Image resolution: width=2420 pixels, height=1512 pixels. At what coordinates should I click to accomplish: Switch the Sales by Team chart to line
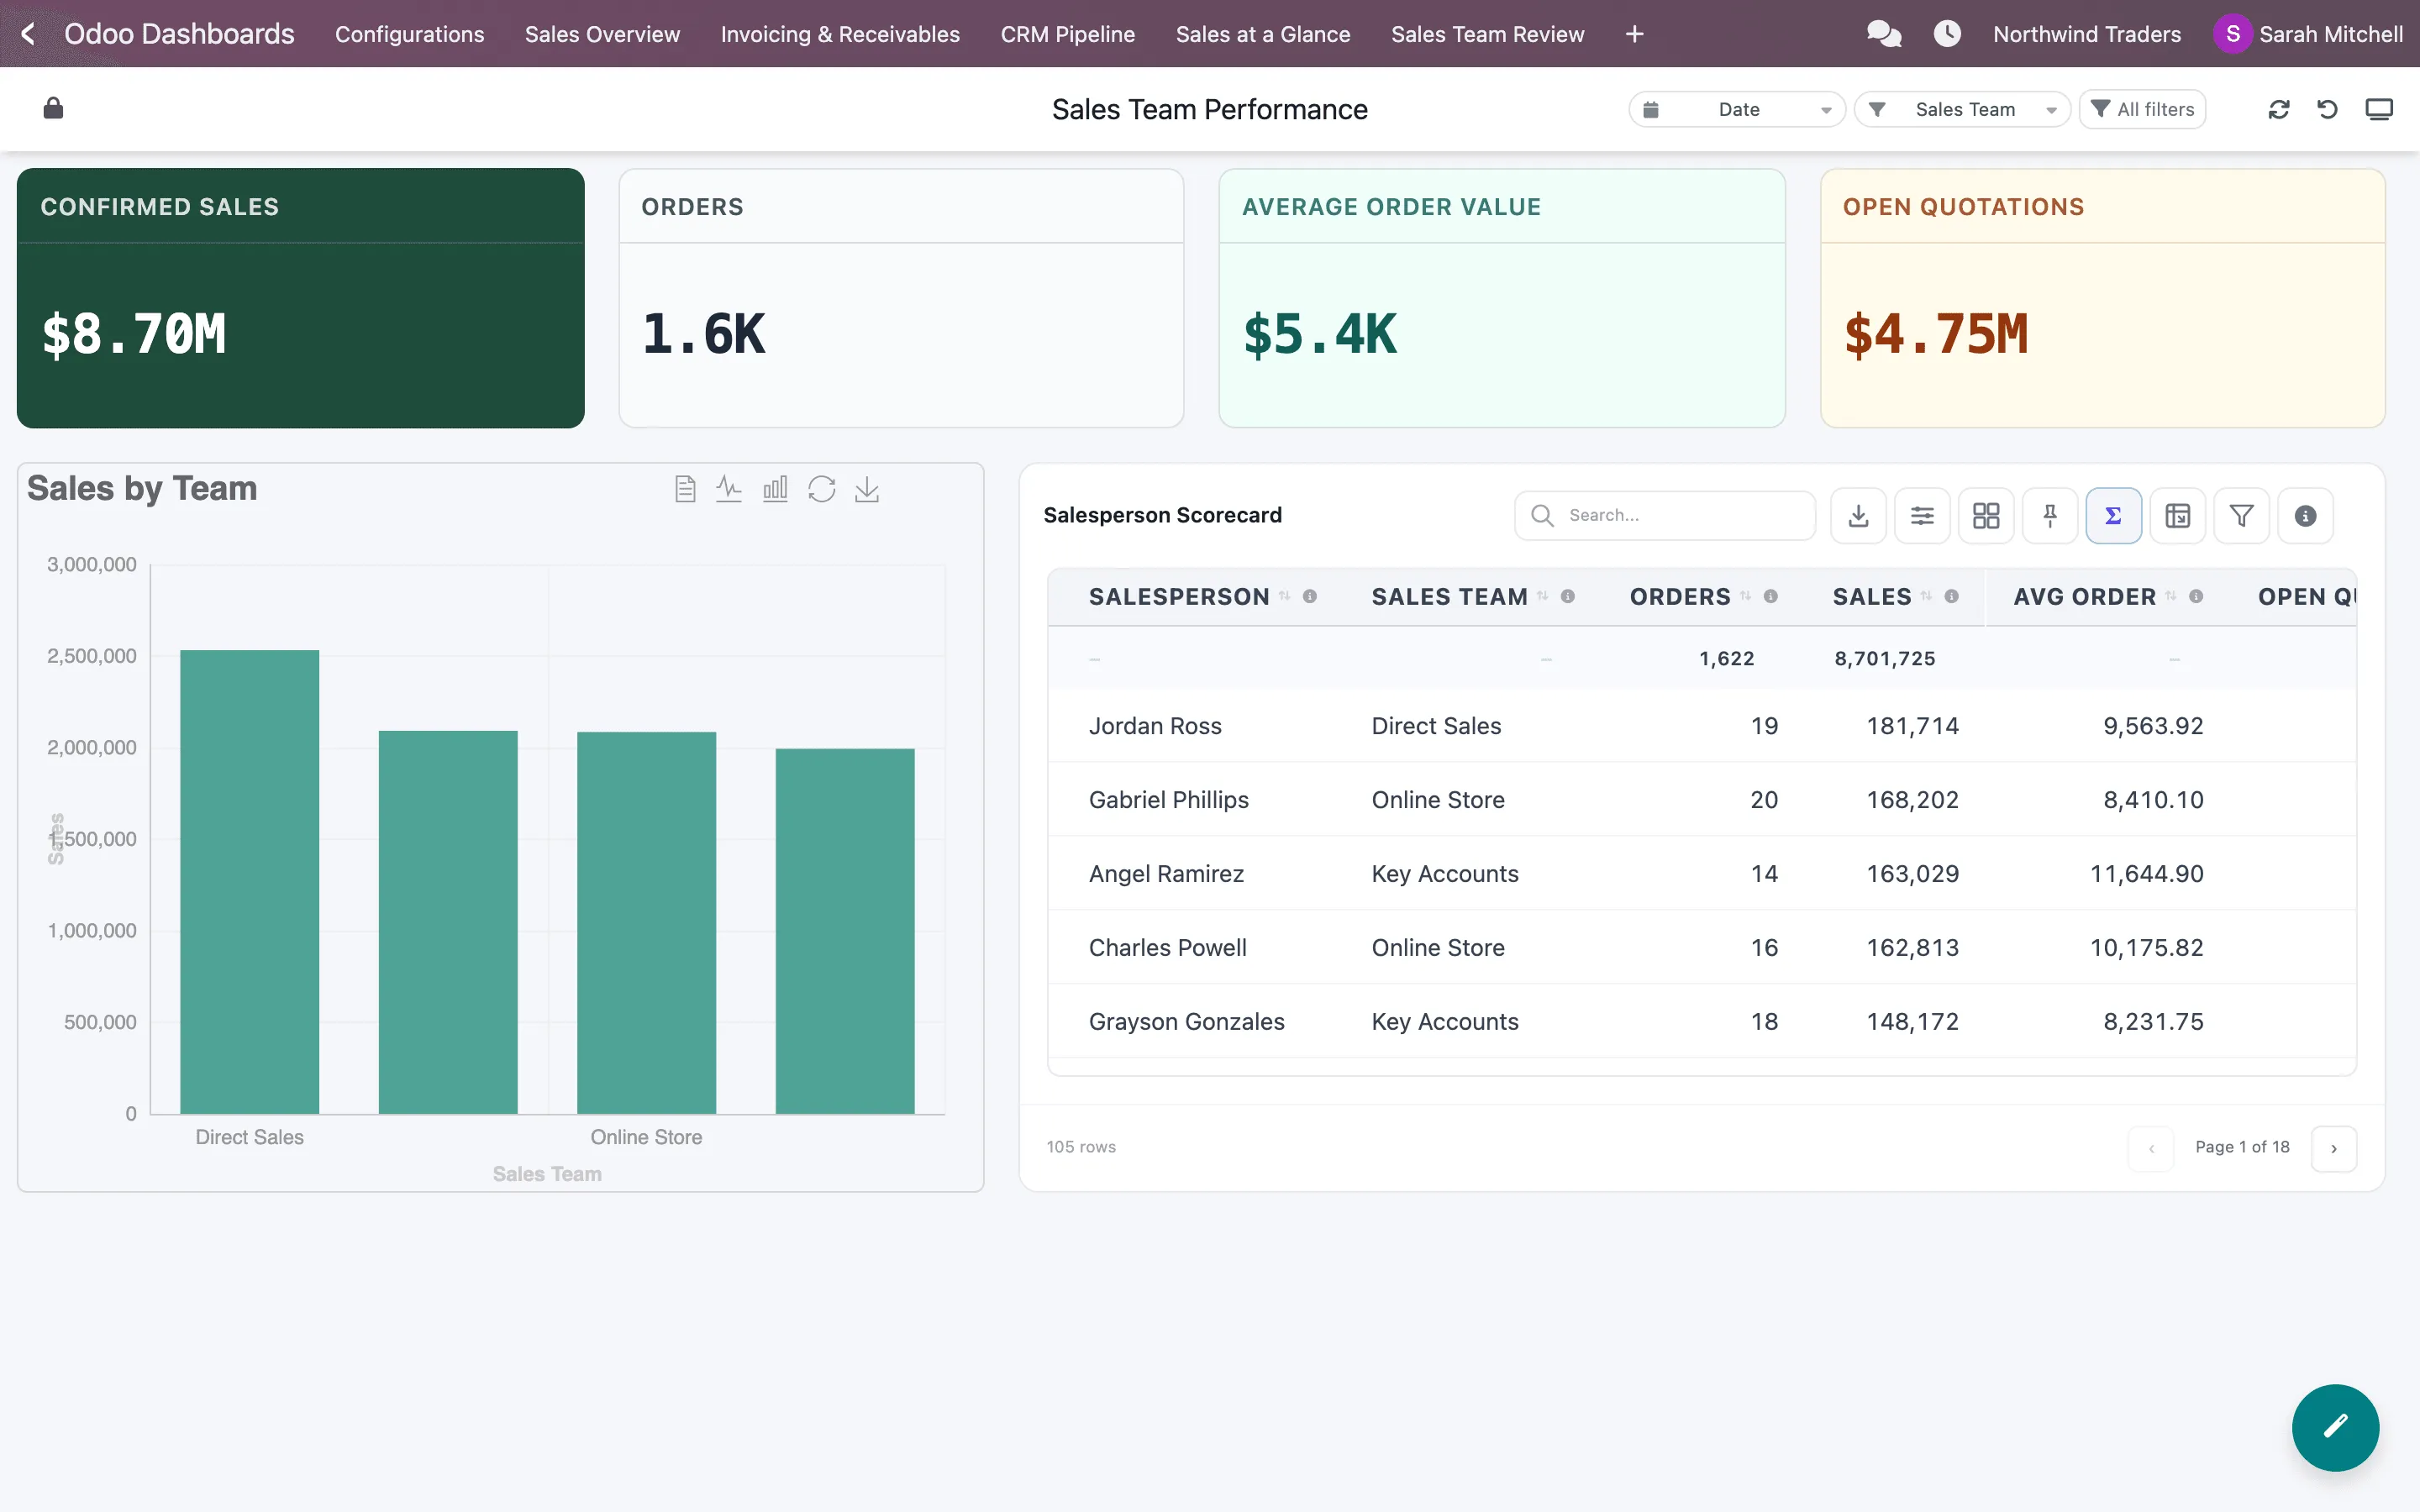(x=729, y=489)
